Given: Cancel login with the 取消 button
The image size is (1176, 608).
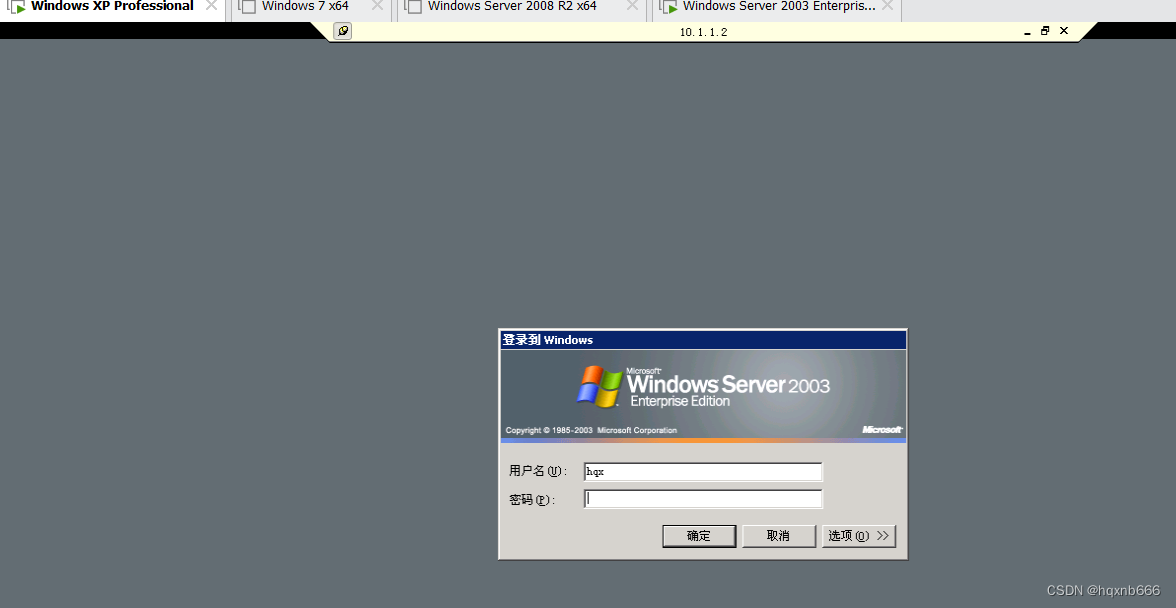Looking at the screenshot, I should (x=778, y=536).
